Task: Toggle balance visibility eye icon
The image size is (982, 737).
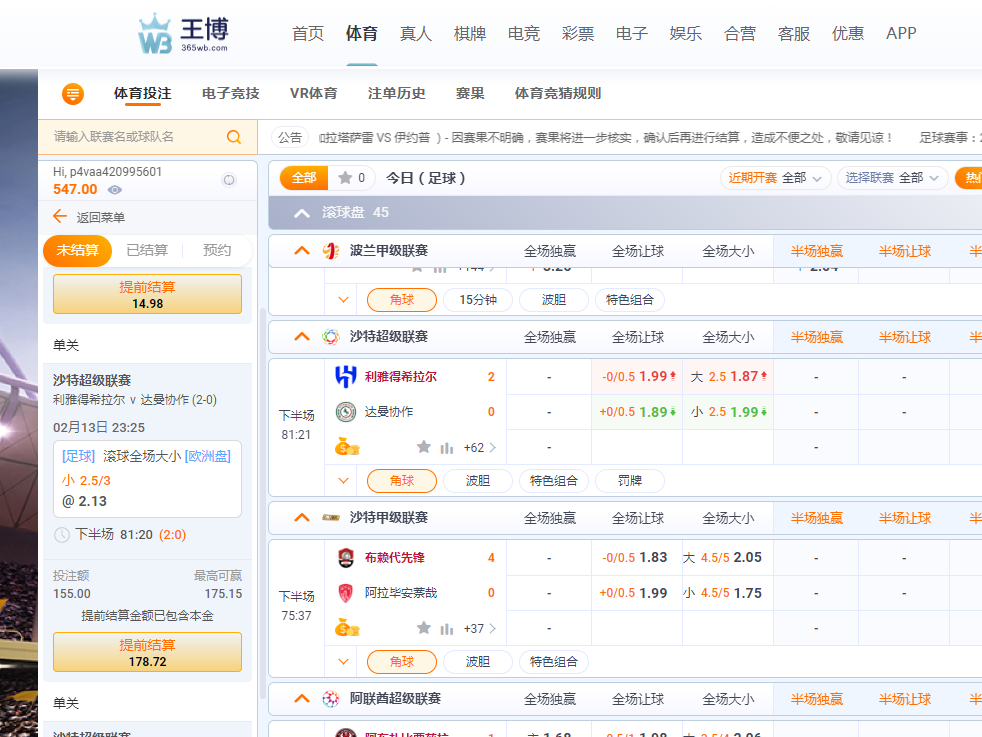Action: click(115, 190)
